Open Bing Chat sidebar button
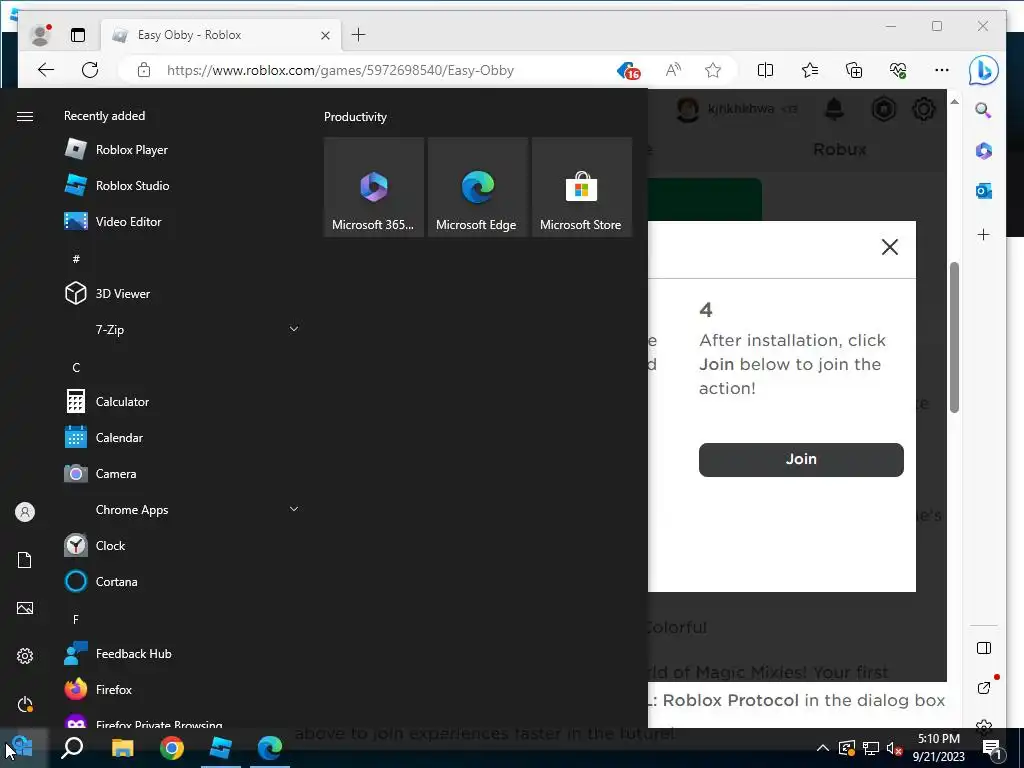The image size is (1024, 768). (984, 71)
